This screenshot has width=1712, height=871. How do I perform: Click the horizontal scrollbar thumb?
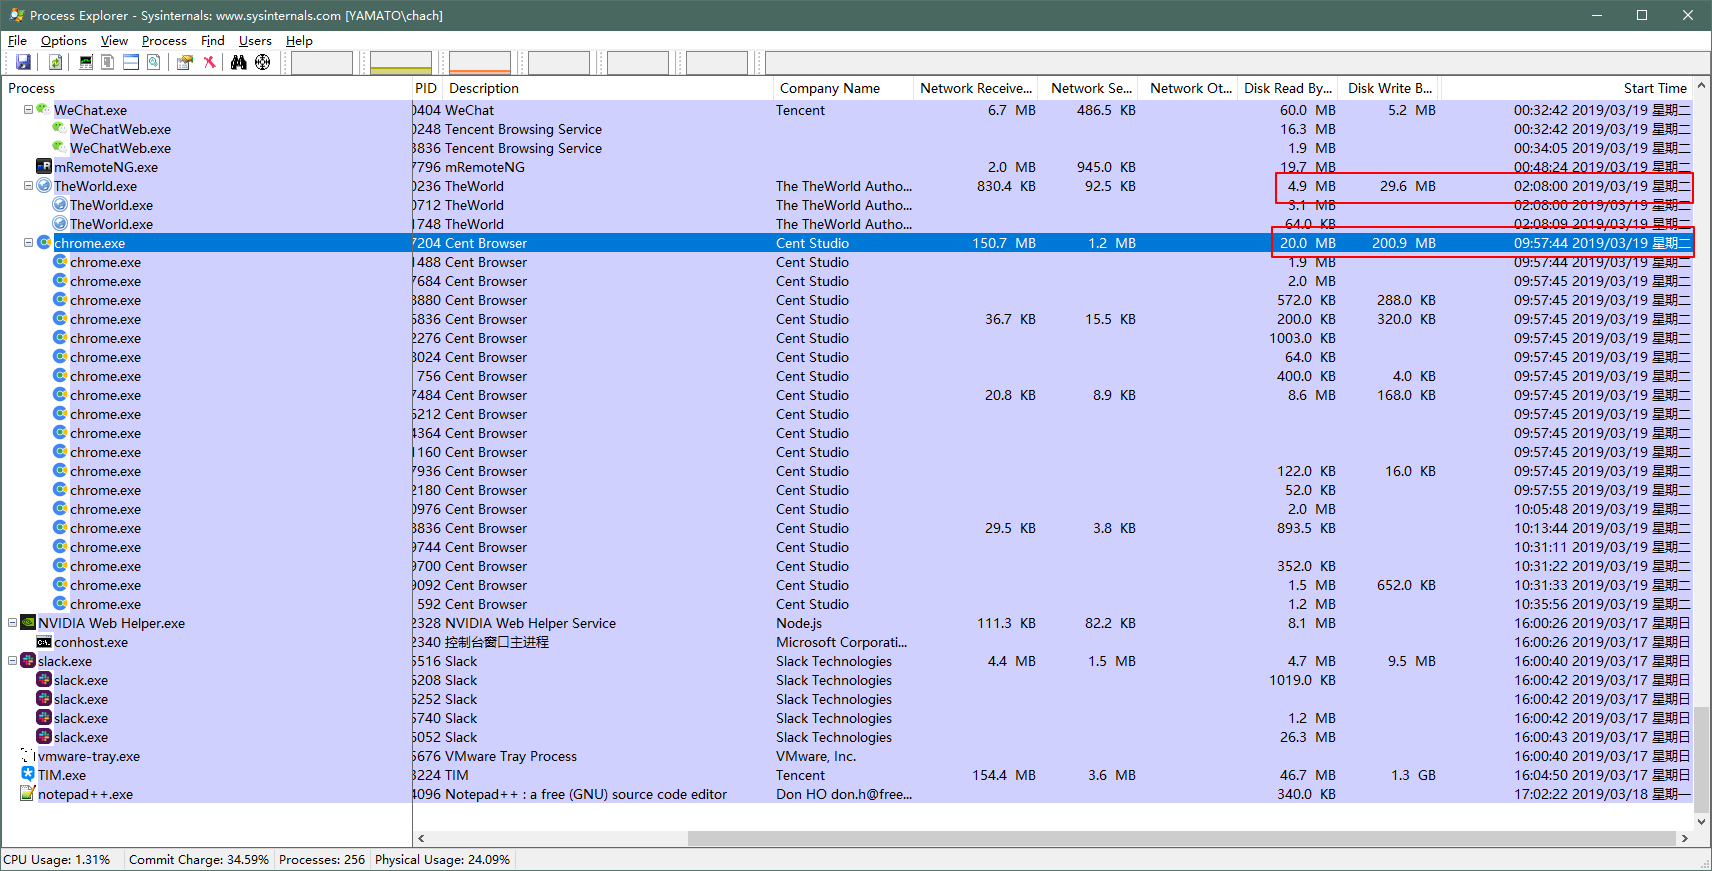[1183, 838]
